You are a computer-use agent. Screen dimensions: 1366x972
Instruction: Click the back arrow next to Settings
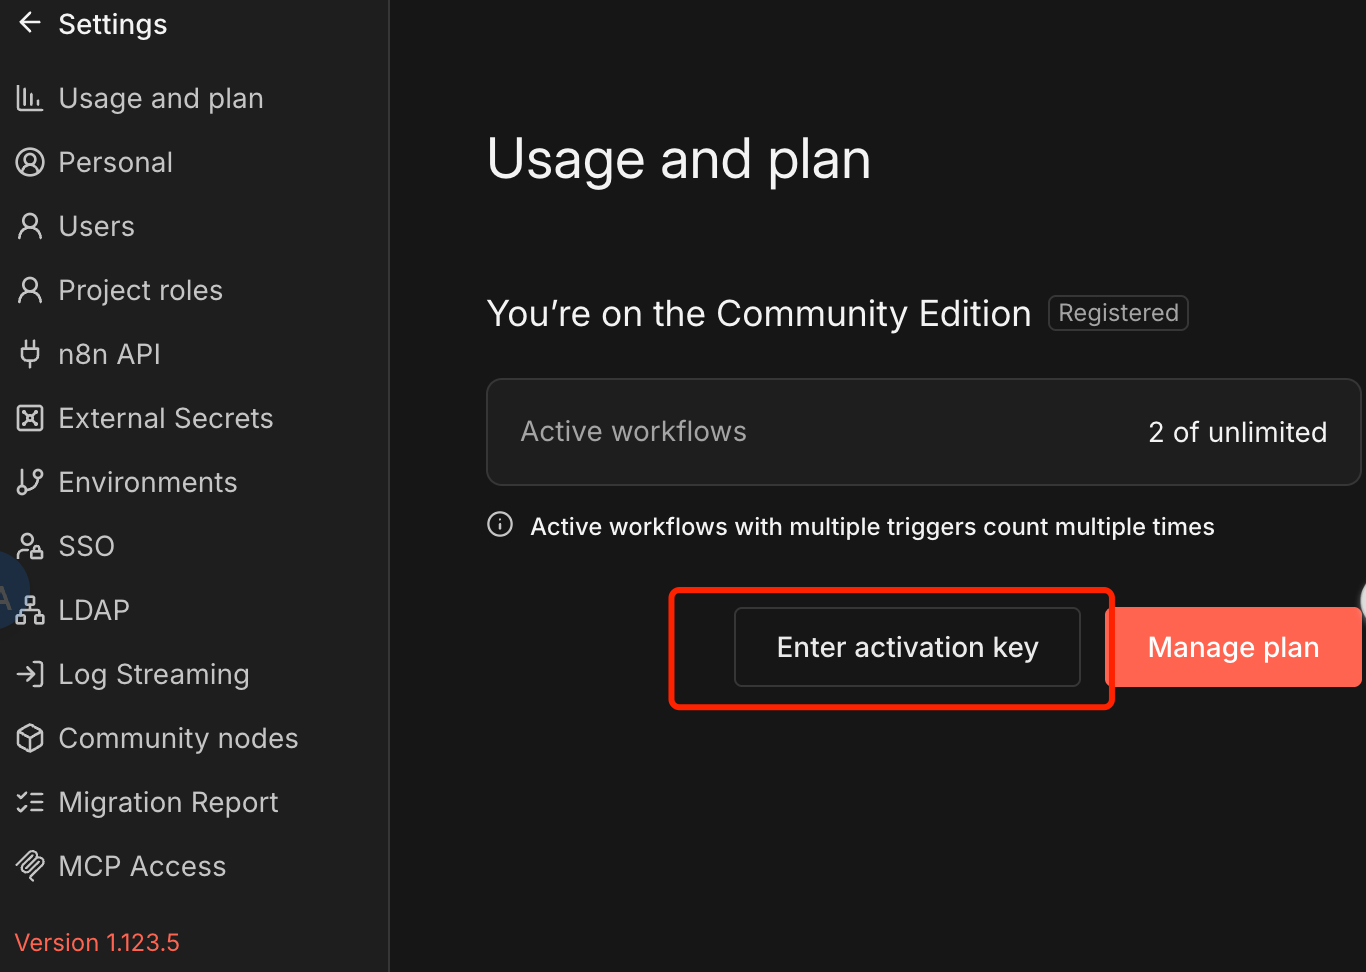pyautogui.click(x=30, y=23)
